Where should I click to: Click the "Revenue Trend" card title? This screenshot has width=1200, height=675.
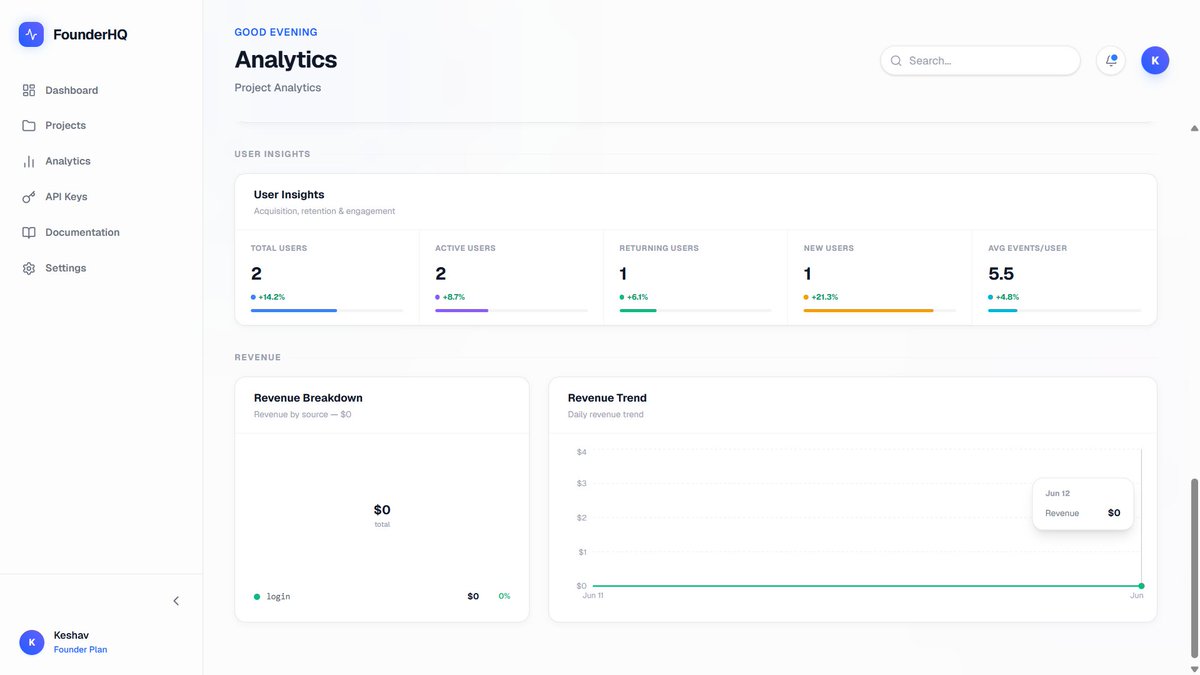607,398
